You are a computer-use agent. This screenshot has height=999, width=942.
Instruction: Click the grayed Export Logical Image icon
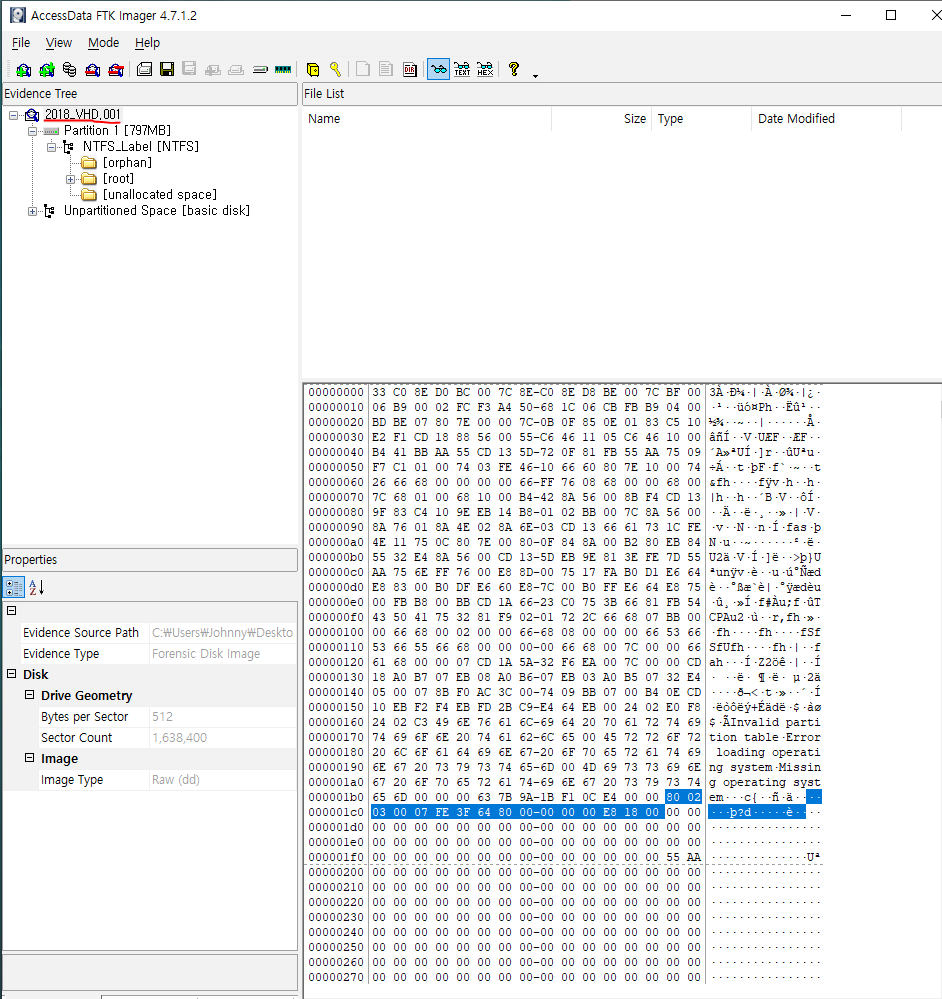pos(189,69)
